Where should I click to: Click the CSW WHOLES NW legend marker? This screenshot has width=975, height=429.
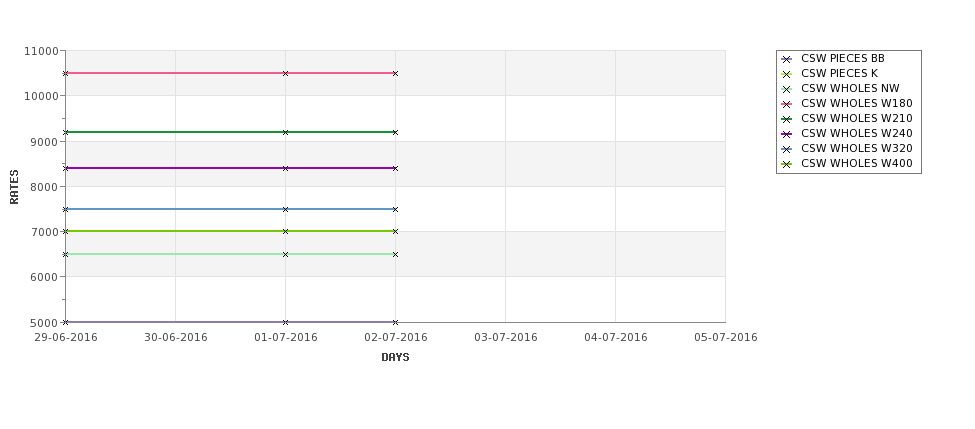point(787,90)
